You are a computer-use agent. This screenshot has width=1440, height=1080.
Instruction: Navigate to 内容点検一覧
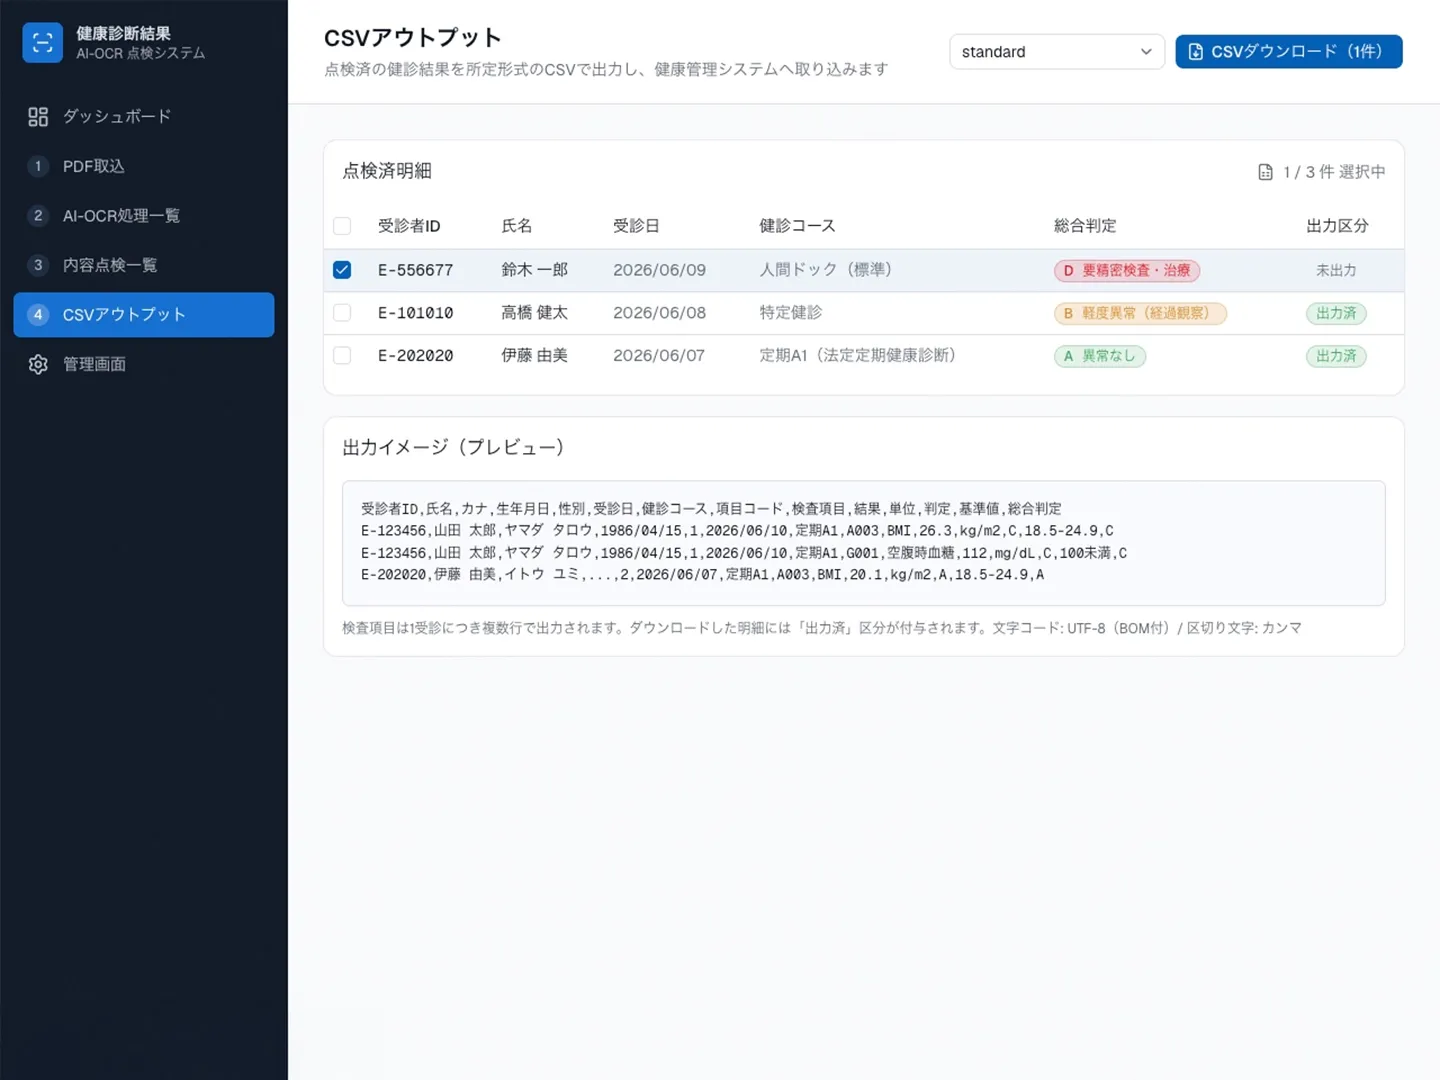144,265
